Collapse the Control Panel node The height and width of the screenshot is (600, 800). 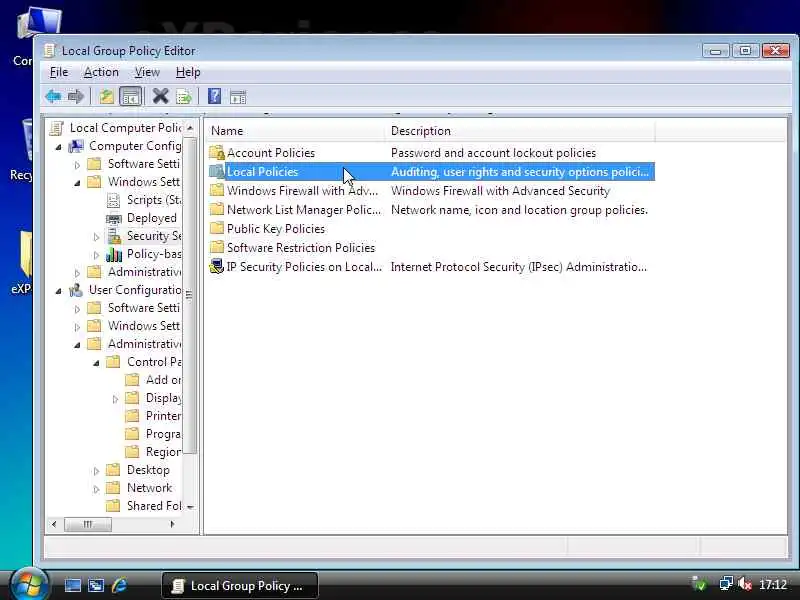pos(96,363)
